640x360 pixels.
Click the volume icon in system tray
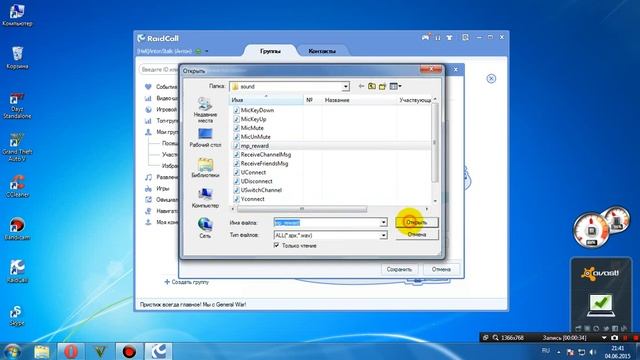click(x=593, y=352)
